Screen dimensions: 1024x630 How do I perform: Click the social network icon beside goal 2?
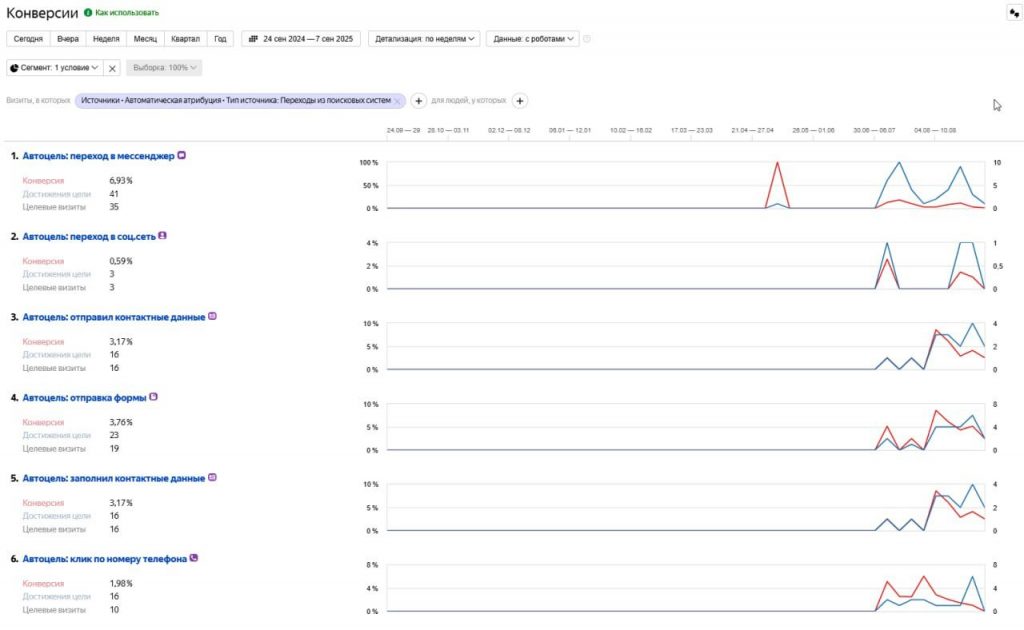(x=162, y=236)
